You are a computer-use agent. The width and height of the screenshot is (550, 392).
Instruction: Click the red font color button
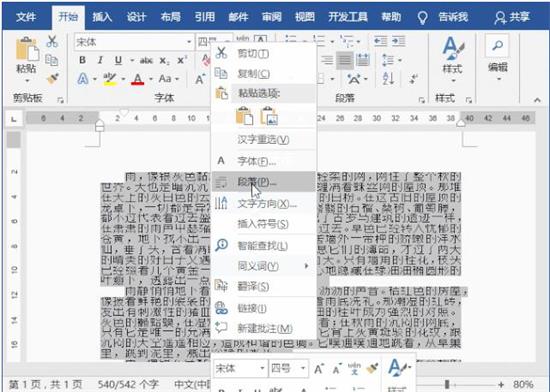(138, 79)
